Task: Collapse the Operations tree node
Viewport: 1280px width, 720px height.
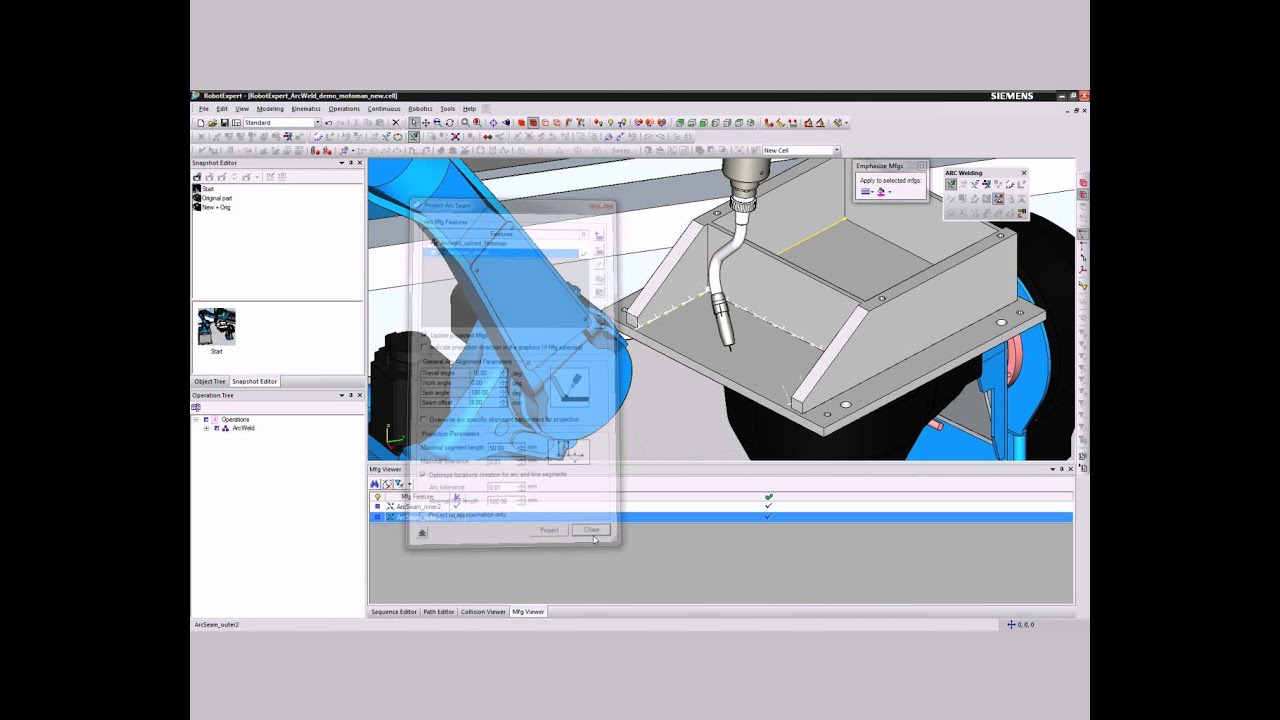Action: [x=196, y=419]
